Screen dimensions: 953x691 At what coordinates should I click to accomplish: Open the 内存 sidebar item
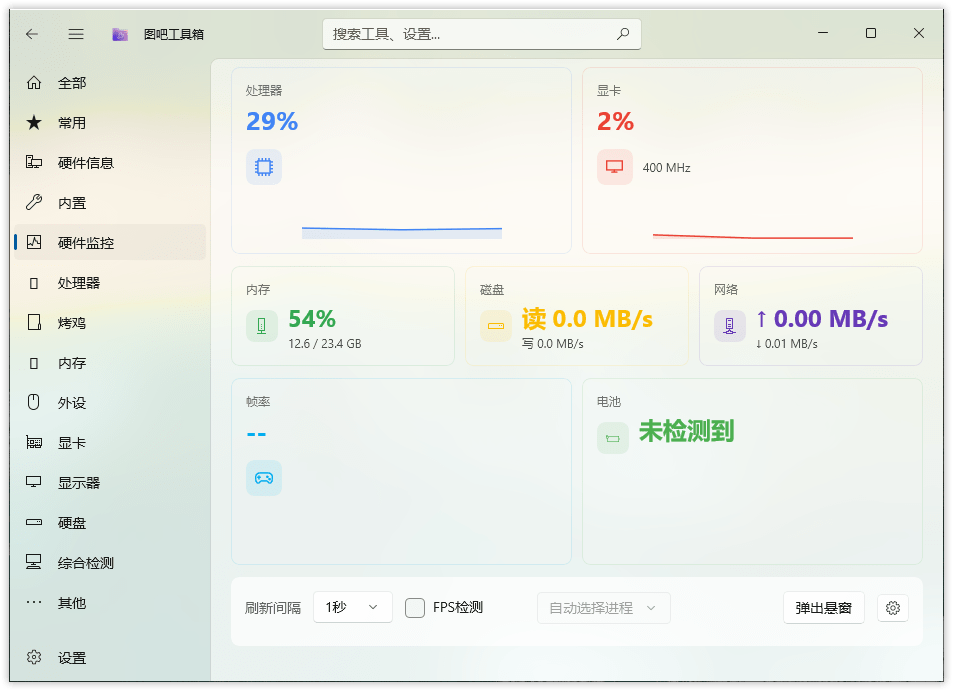tap(109, 363)
